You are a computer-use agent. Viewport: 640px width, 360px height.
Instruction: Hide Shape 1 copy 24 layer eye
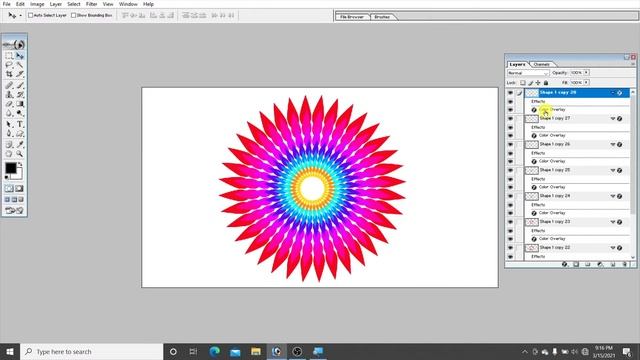510,196
